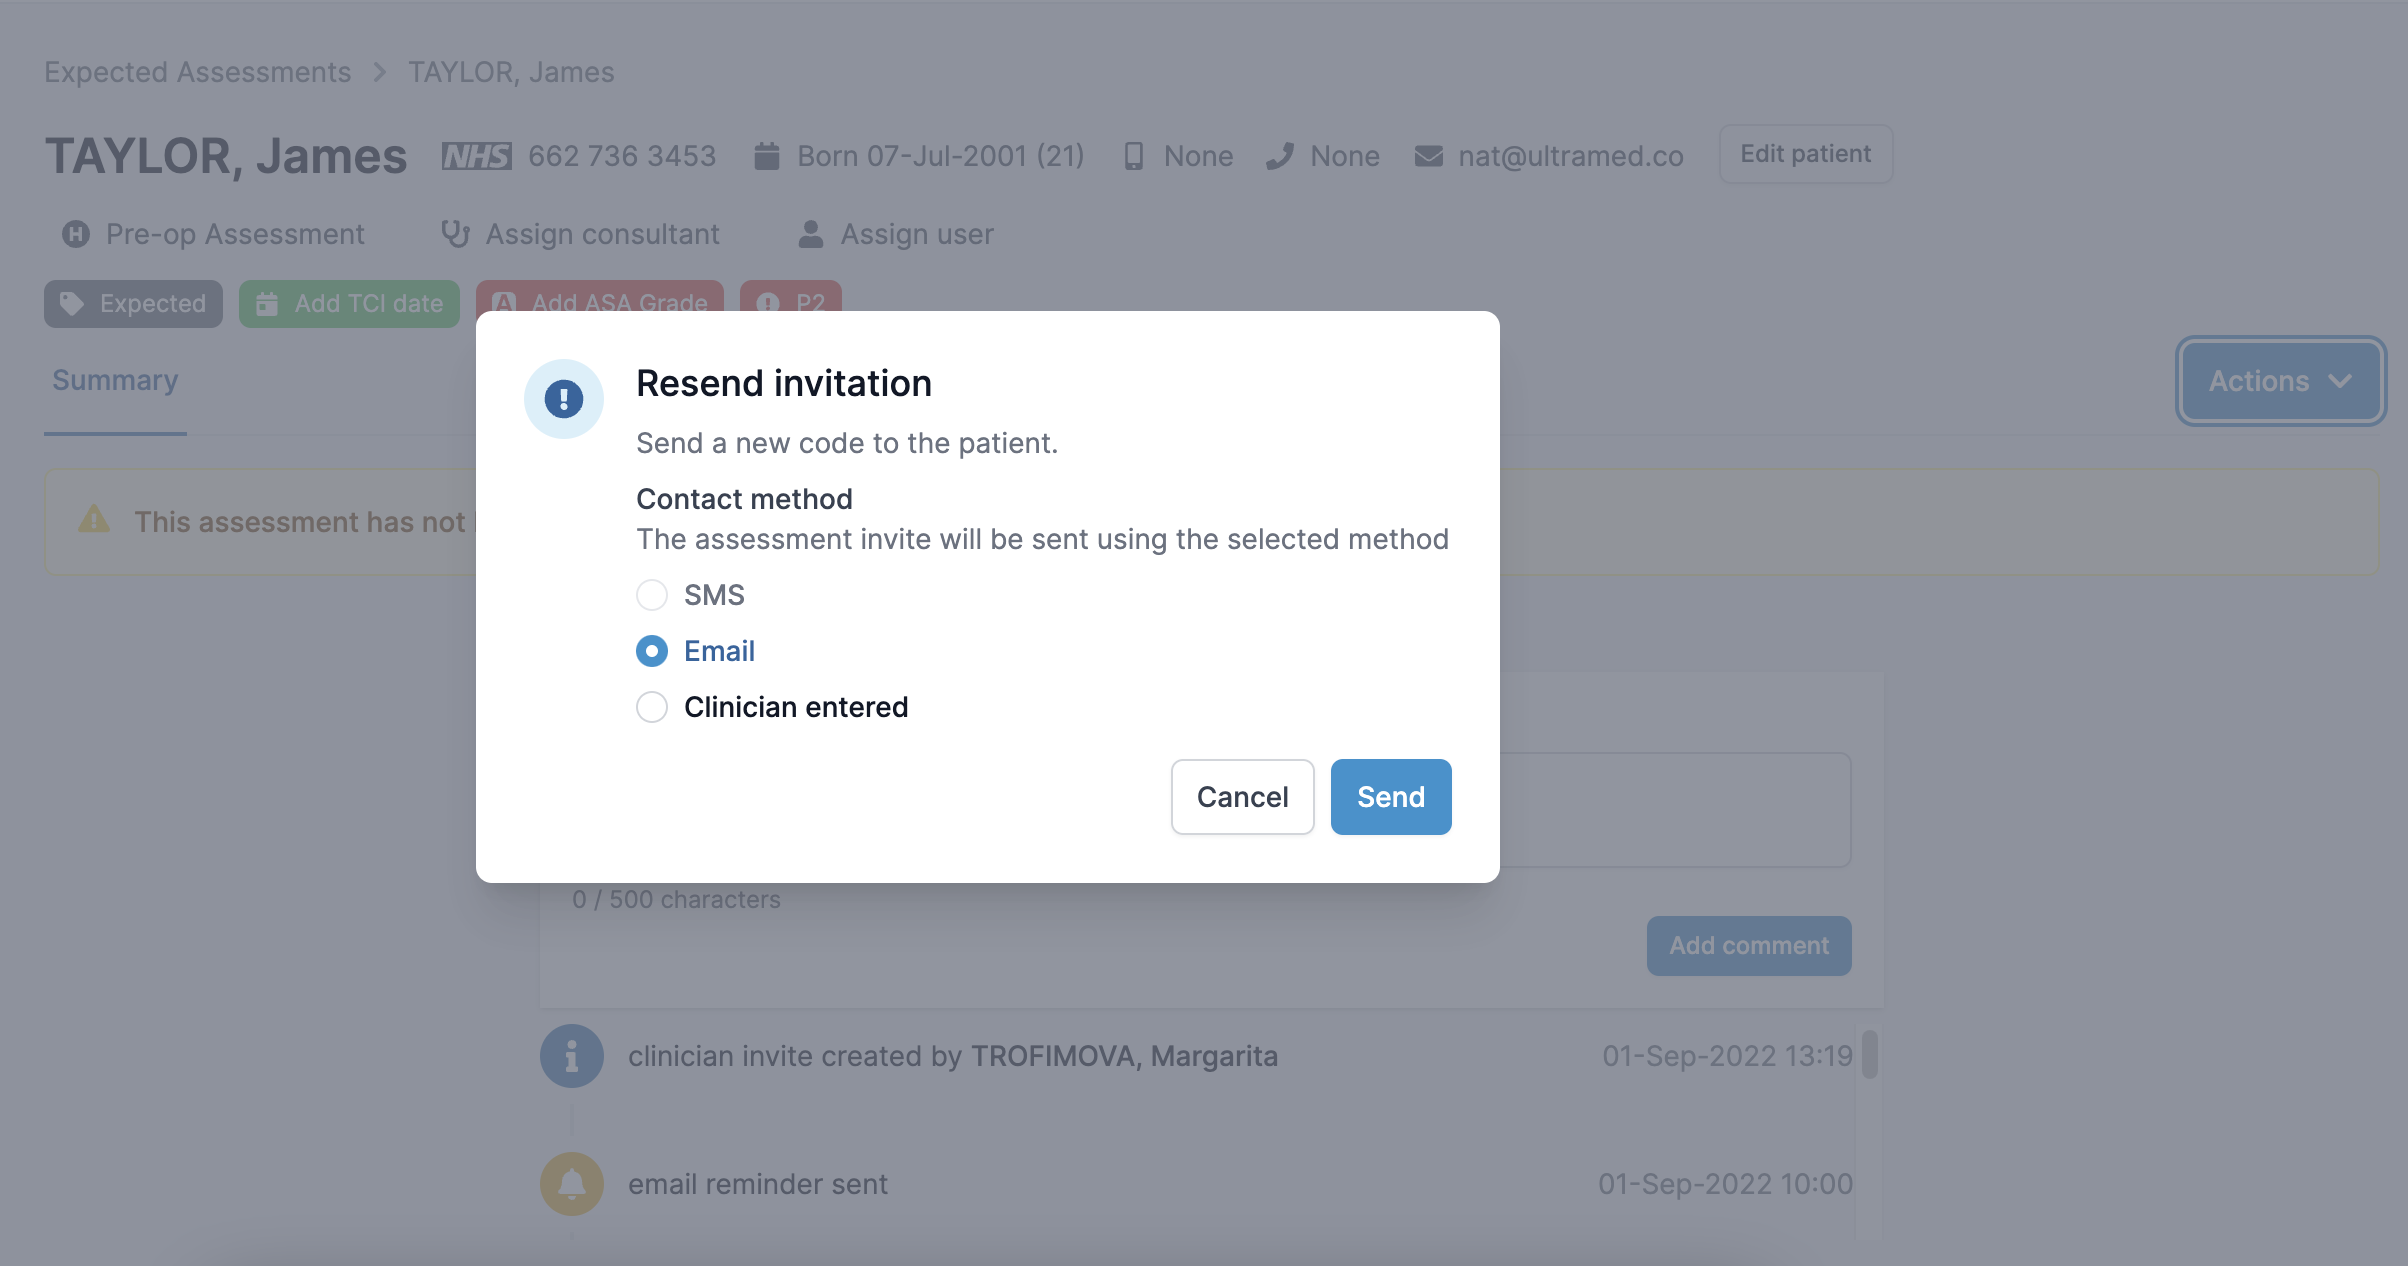Select the Email radio option
The height and width of the screenshot is (1266, 2408).
coord(652,651)
